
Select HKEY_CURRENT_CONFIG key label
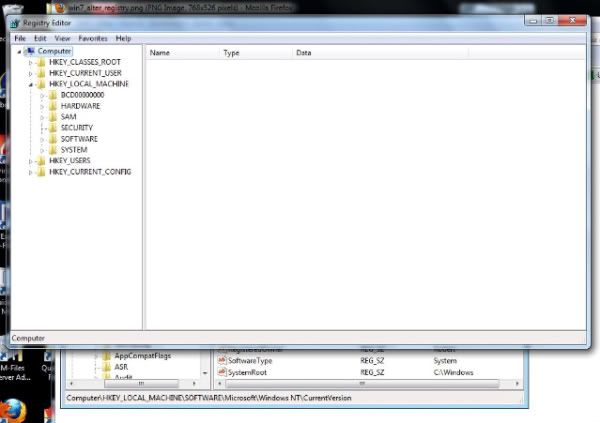coord(90,172)
